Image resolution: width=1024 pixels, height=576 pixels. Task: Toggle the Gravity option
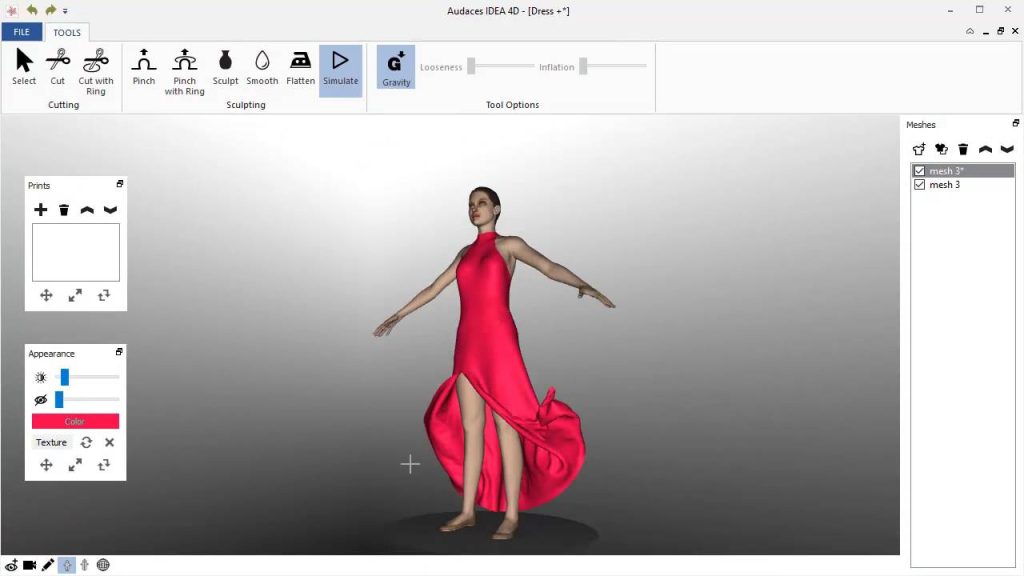pos(396,68)
